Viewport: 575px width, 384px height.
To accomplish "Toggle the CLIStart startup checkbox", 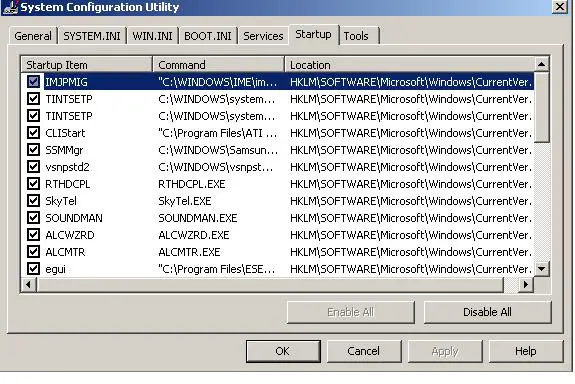I will (x=33, y=132).
